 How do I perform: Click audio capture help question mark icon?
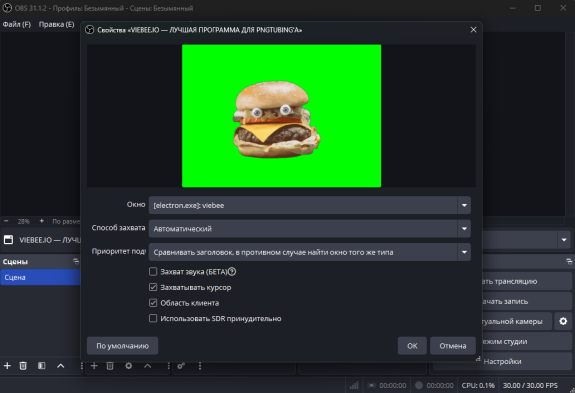(232, 272)
